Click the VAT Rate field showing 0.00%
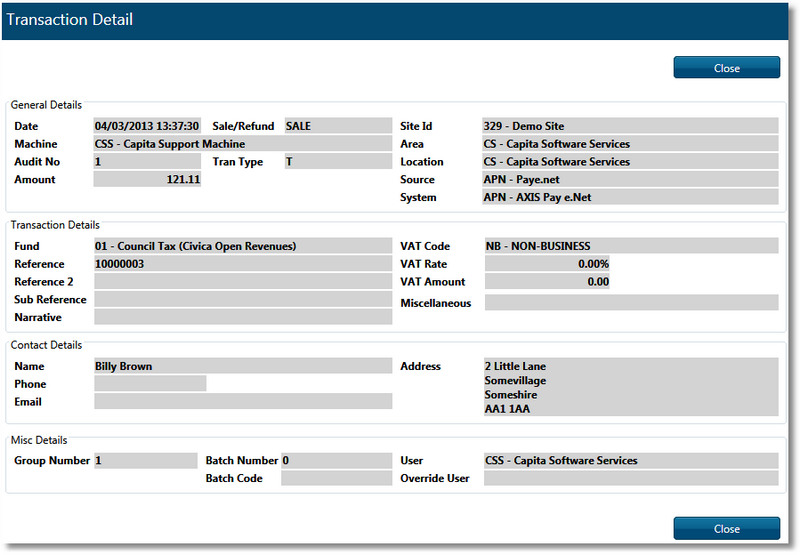This screenshot has height=555, width=800. tap(547, 264)
